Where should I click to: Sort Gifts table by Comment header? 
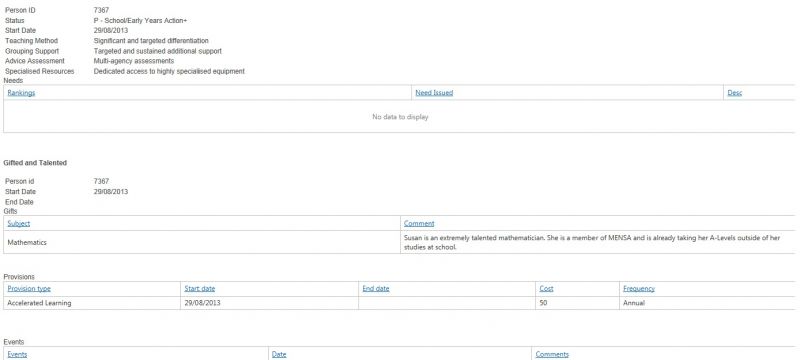(419, 223)
